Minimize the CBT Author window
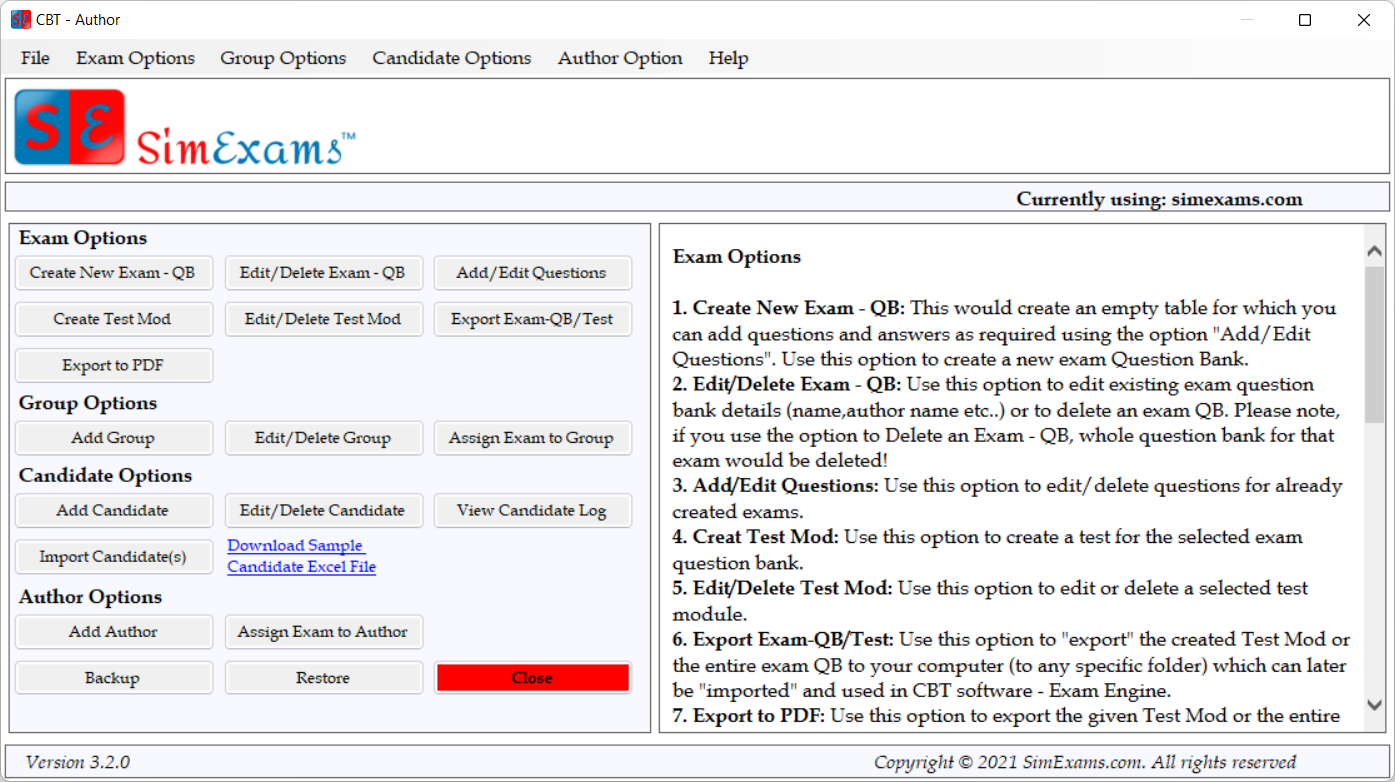 click(x=1247, y=20)
